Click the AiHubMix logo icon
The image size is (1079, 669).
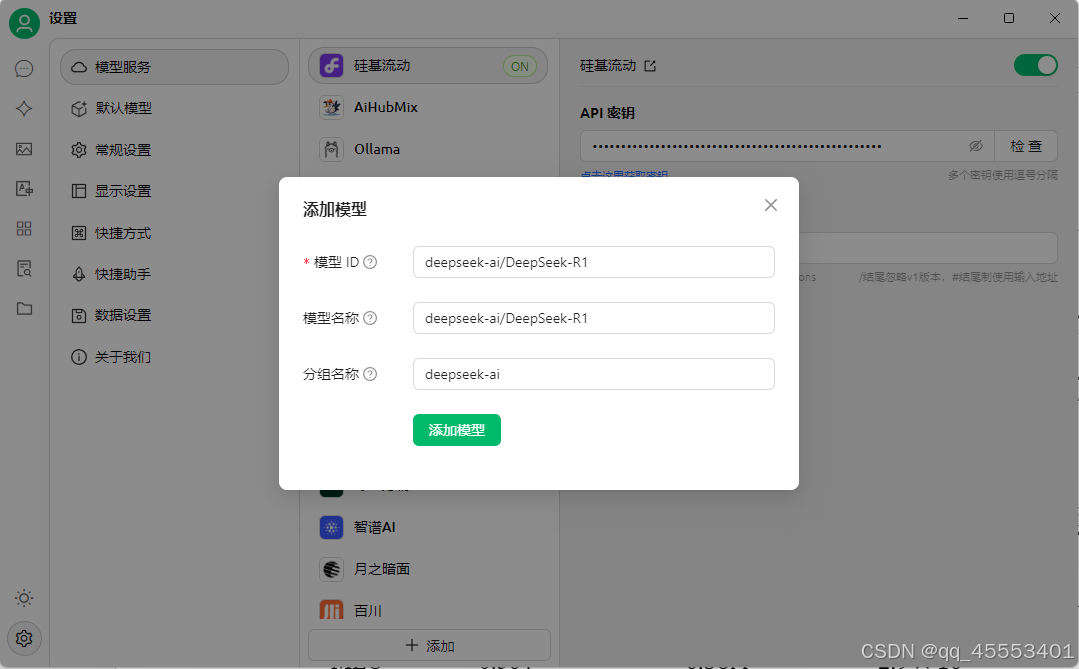coord(332,107)
